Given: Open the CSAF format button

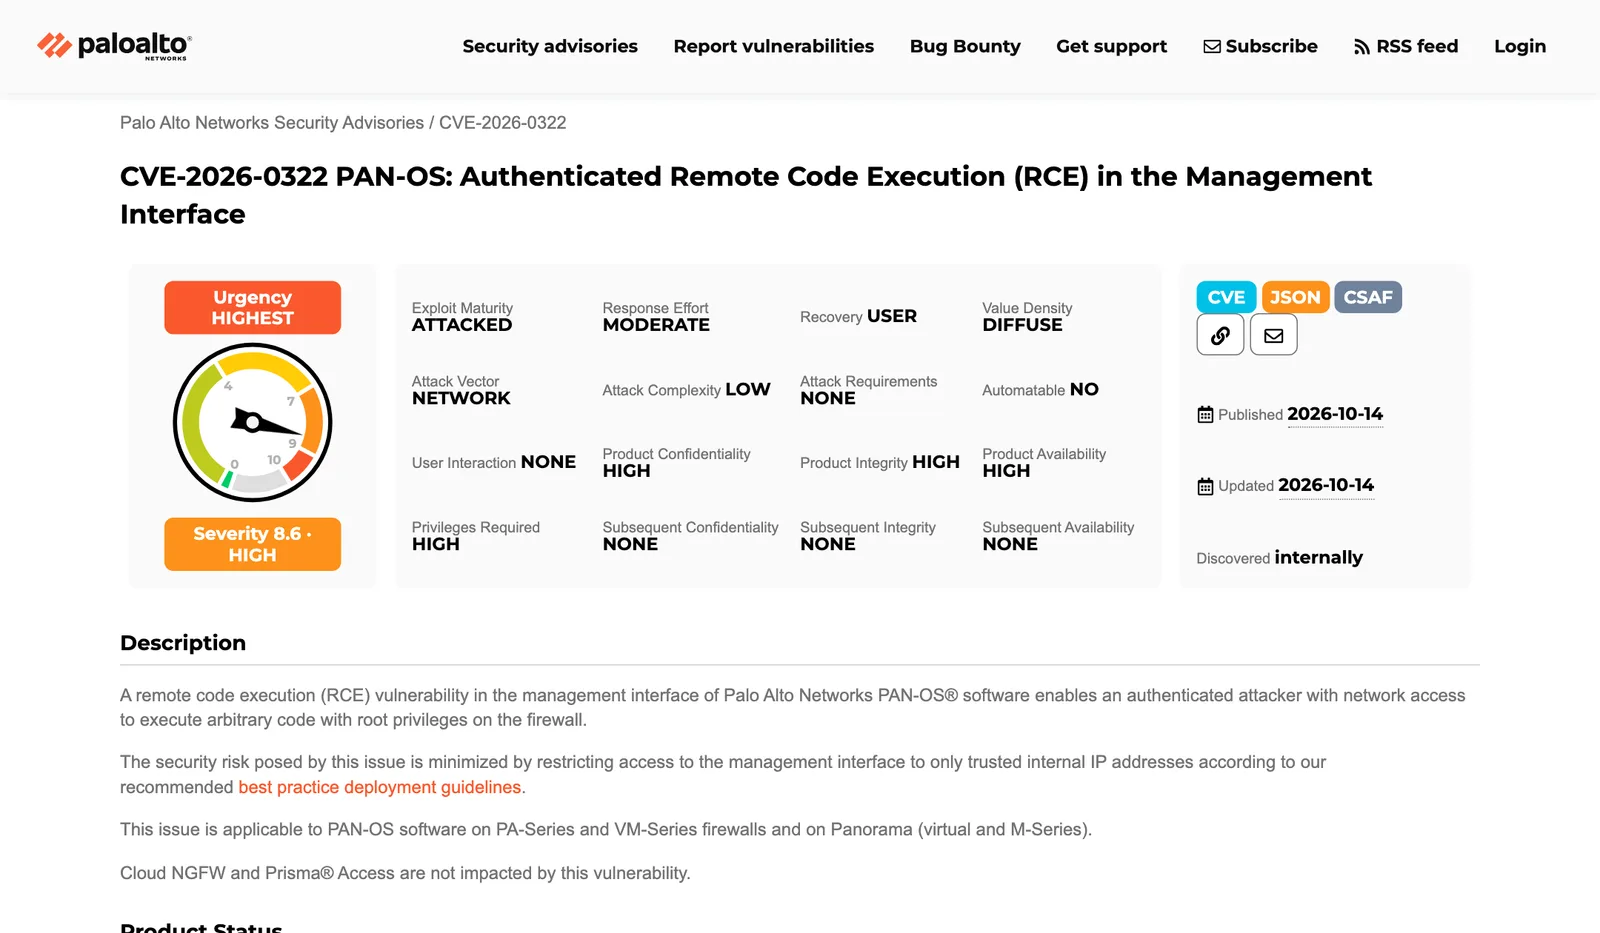Looking at the screenshot, I should 1368,297.
